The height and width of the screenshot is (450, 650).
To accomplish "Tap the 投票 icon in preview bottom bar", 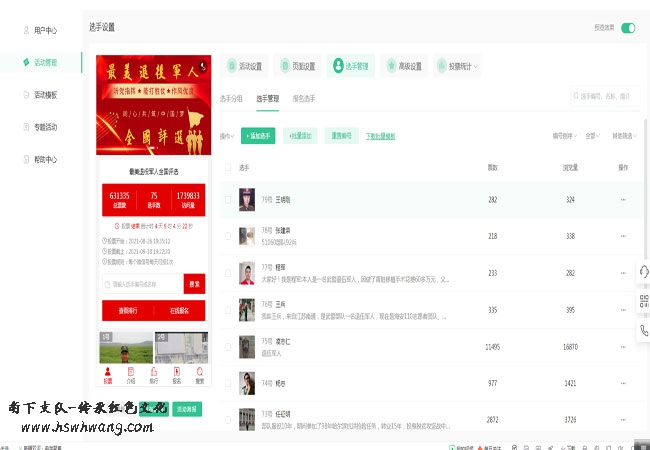I will [107, 375].
